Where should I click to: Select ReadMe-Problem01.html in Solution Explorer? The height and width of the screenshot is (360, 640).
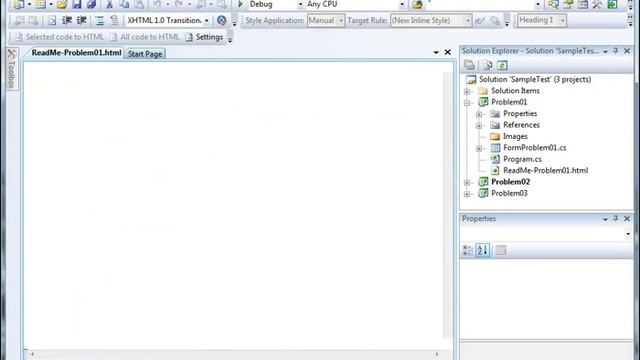[x=545, y=171]
